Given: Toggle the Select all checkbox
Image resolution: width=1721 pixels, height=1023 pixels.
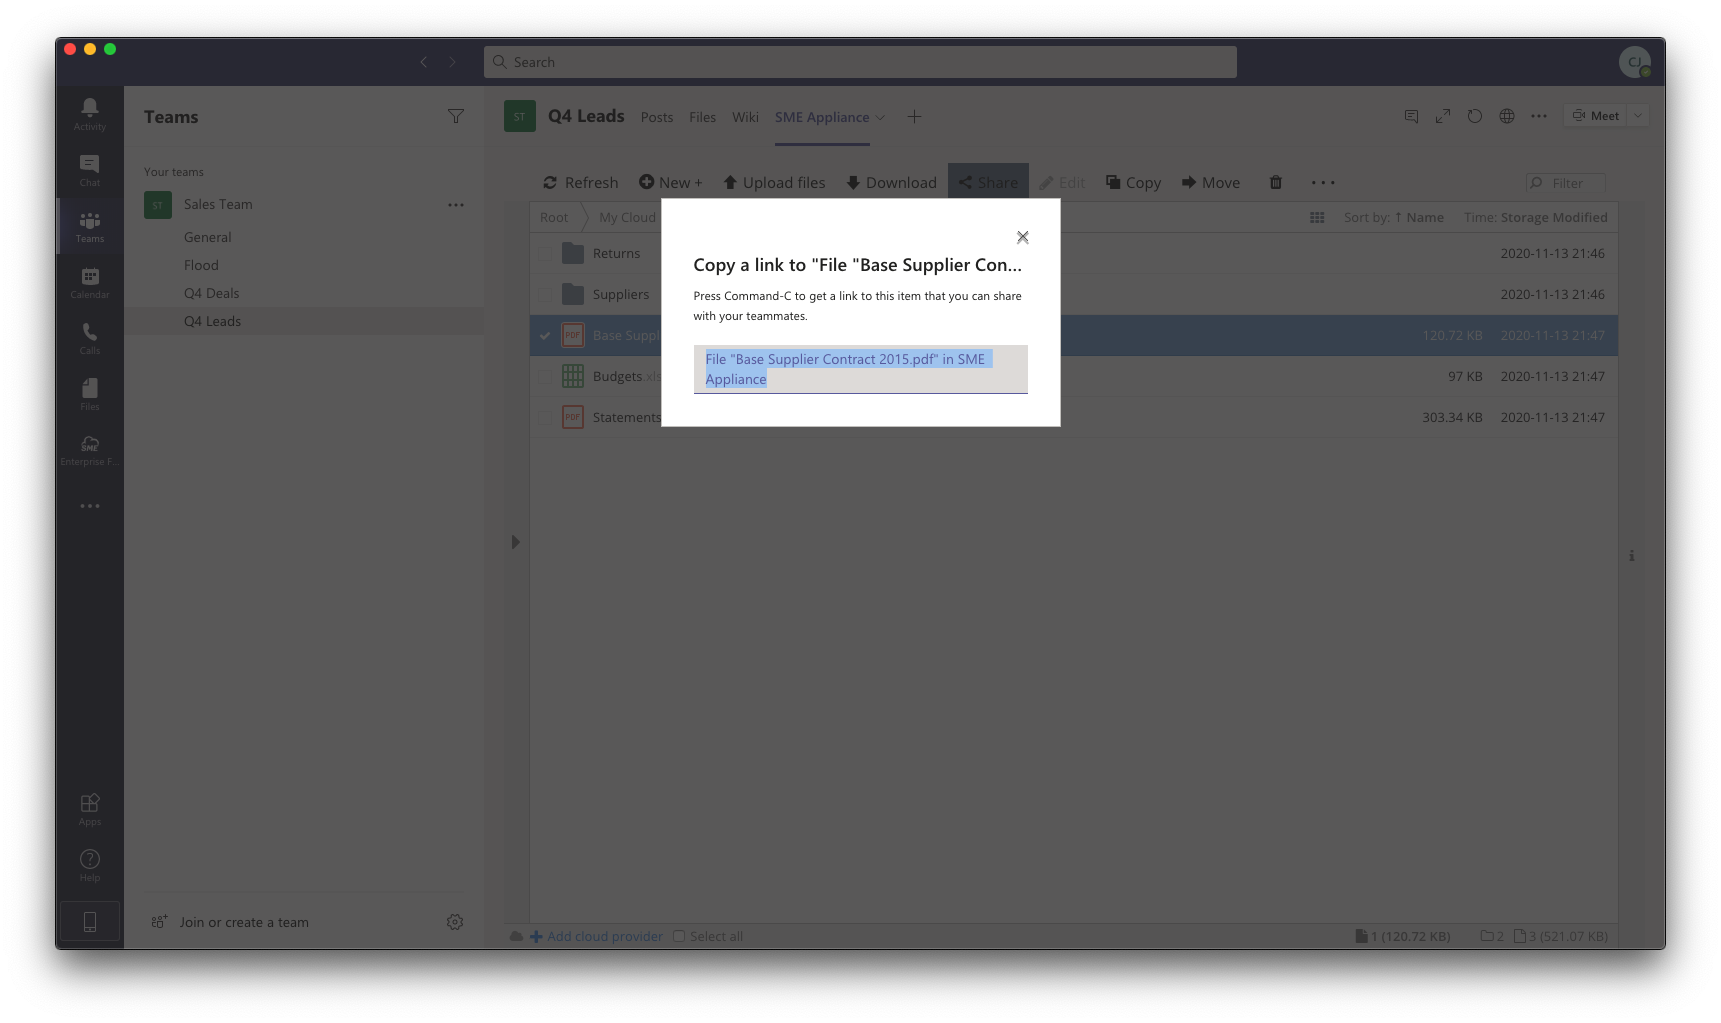Looking at the screenshot, I should point(679,936).
